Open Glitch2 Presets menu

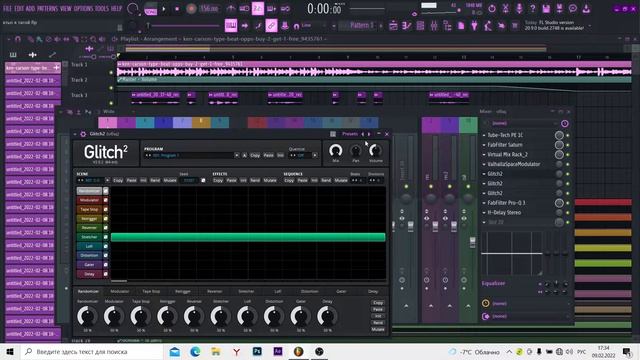[x=349, y=134]
